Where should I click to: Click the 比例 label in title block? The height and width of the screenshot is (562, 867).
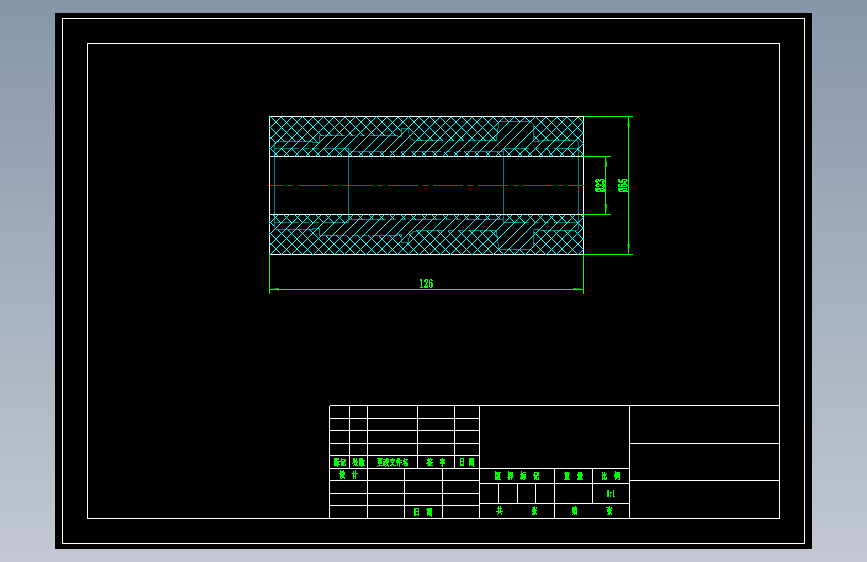611,476
